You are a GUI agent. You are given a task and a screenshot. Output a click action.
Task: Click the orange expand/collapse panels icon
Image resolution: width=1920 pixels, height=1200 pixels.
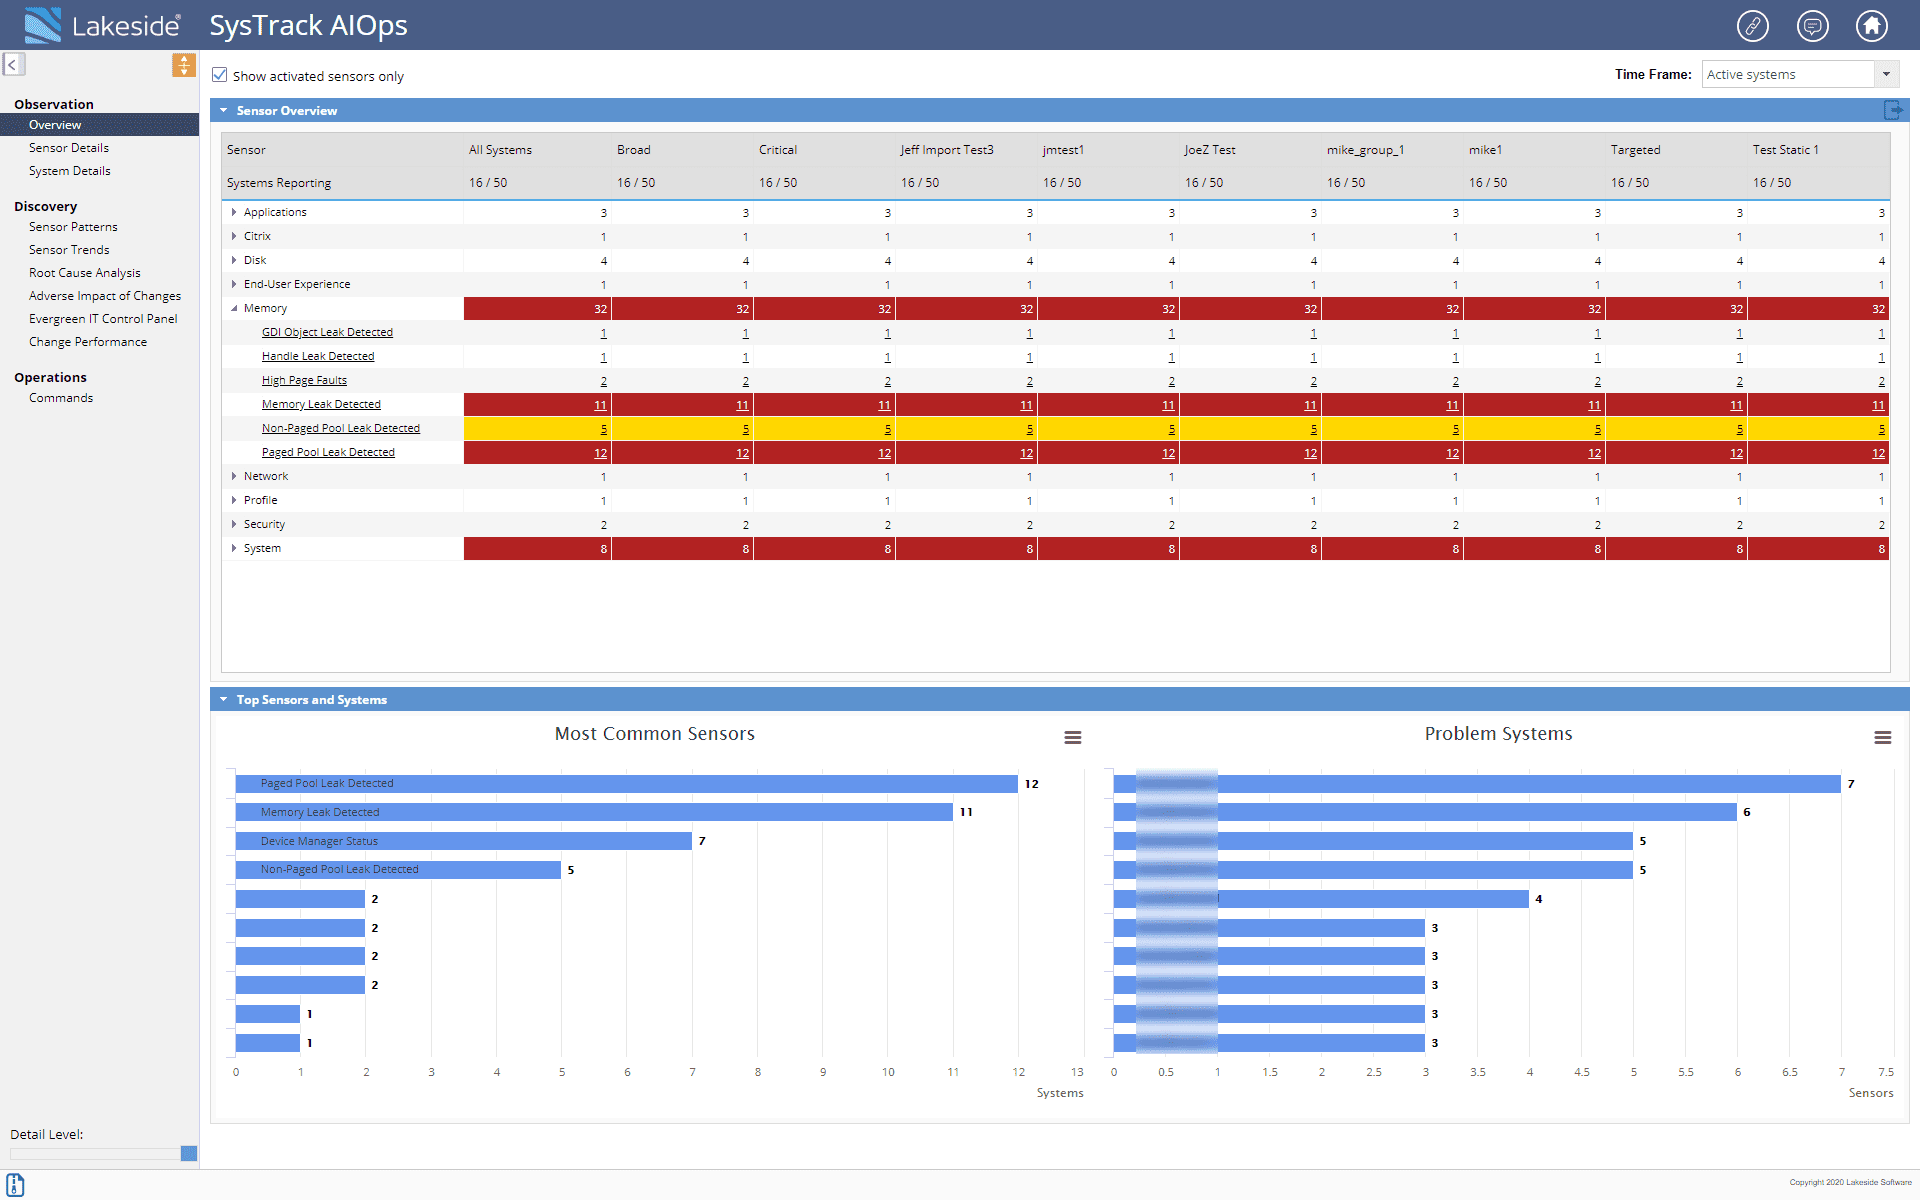click(x=184, y=65)
